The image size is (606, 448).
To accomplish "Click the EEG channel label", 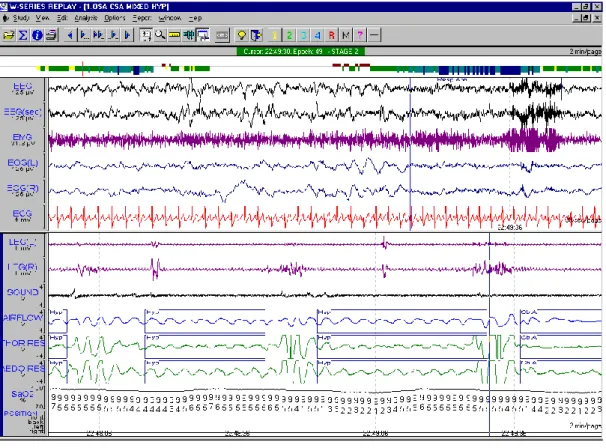I will [22, 89].
